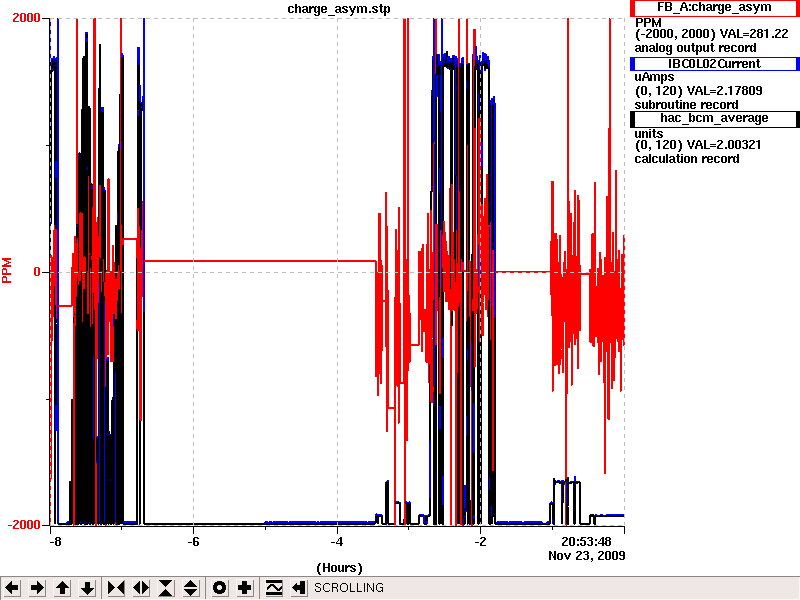800x600 pixels.
Task: Zoom in on the vertical axis (inward-pointing vertical triangles)
Action: pos(166,588)
